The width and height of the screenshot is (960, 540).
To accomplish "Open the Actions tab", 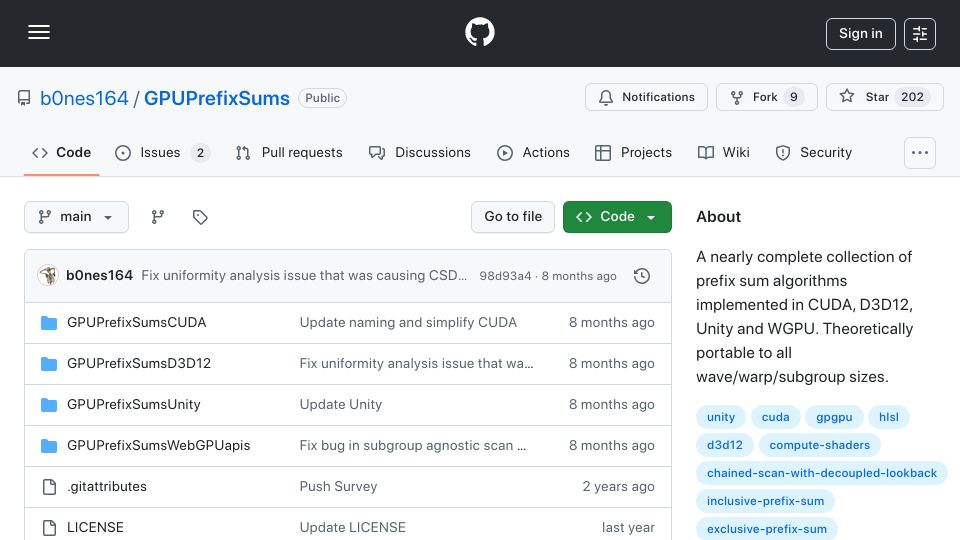I will tap(533, 152).
